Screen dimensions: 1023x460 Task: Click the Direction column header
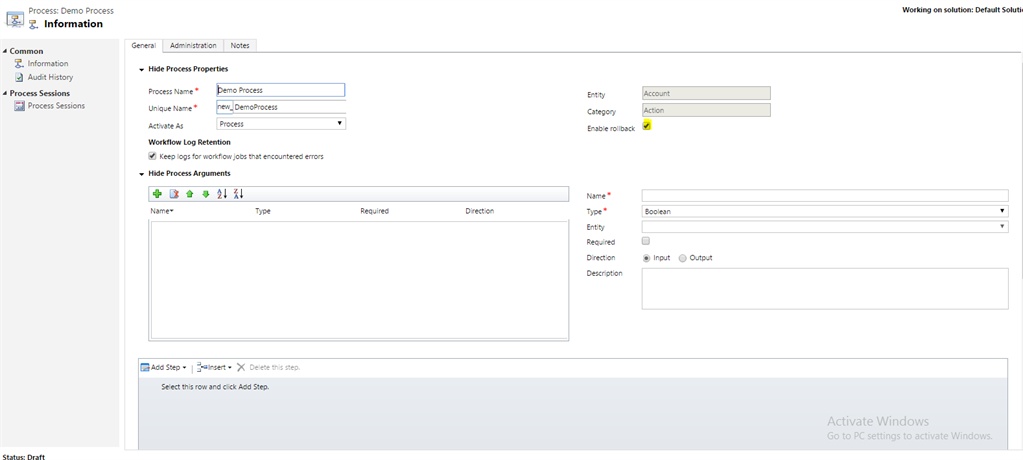click(480, 211)
